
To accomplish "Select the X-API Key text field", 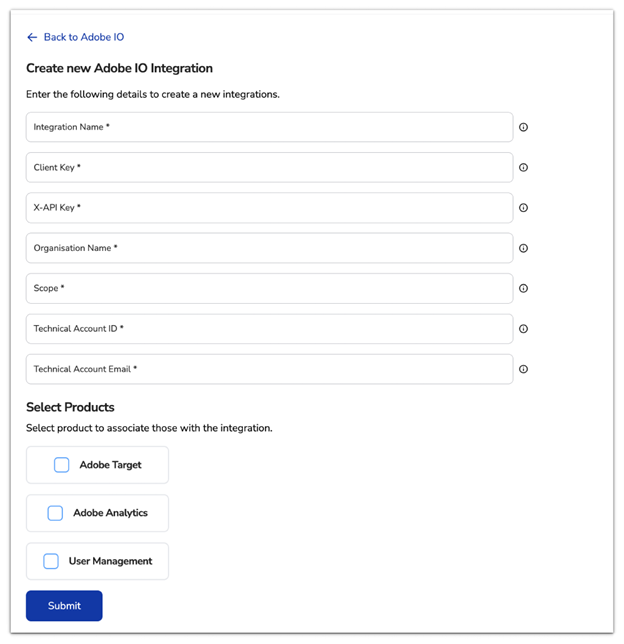I will coord(269,208).
